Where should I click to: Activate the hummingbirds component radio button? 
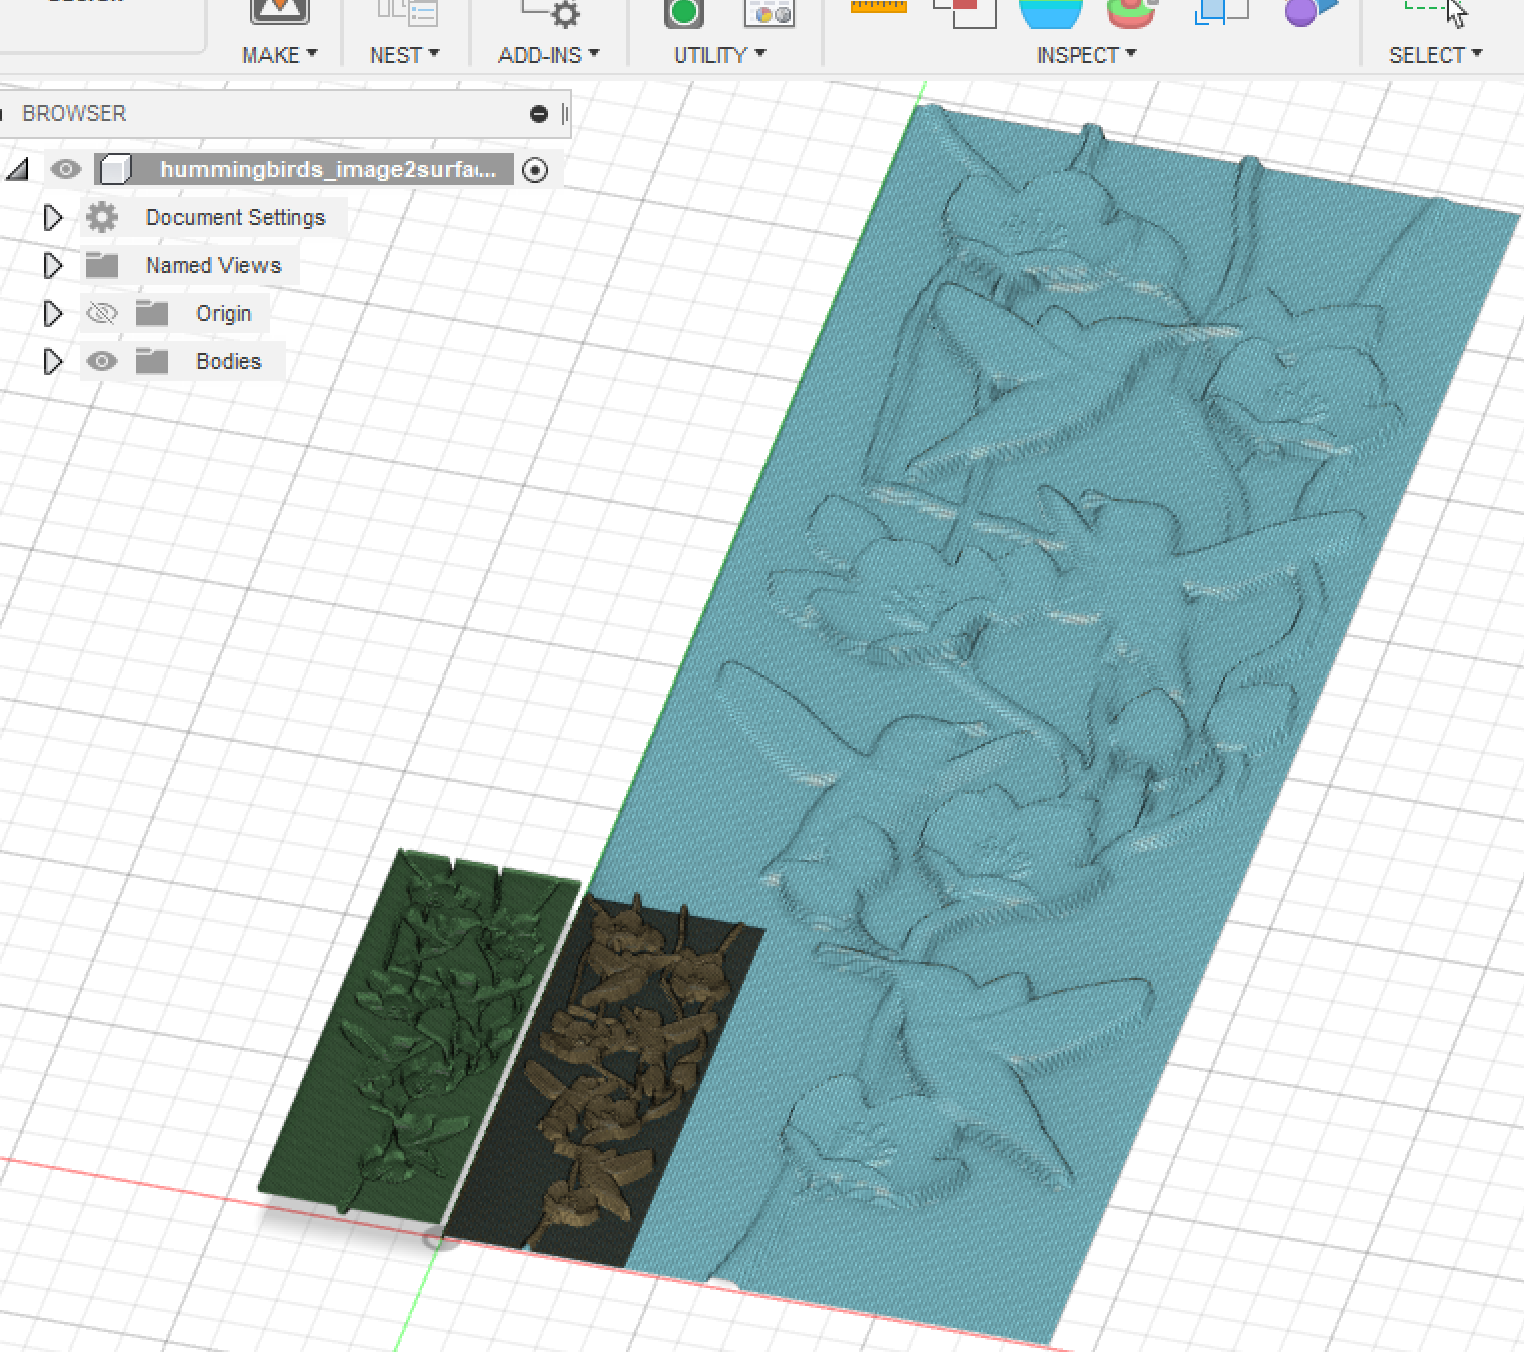coord(535,170)
